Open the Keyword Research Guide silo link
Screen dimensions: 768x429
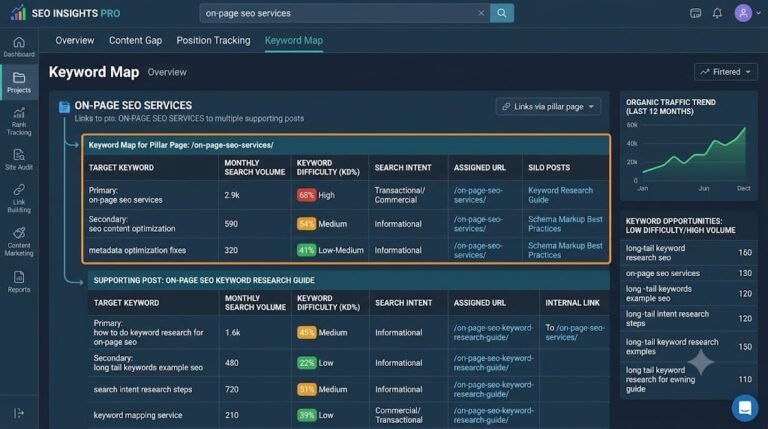click(x=560, y=195)
